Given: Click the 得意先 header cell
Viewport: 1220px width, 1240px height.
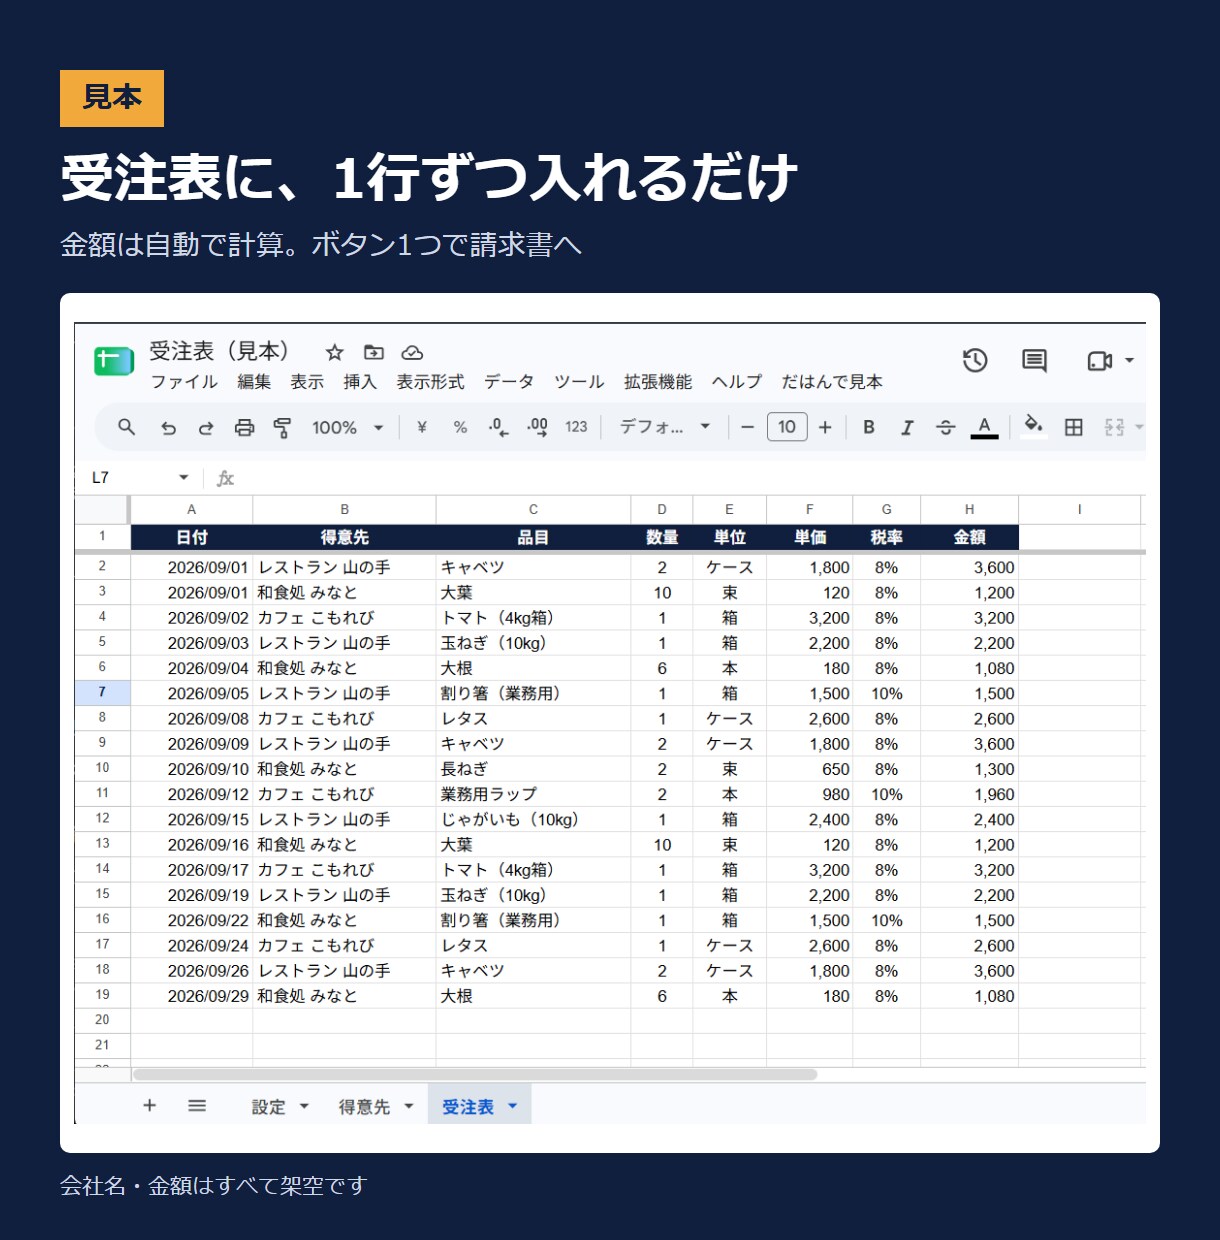Looking at the screenshot, I should point(344,537).
